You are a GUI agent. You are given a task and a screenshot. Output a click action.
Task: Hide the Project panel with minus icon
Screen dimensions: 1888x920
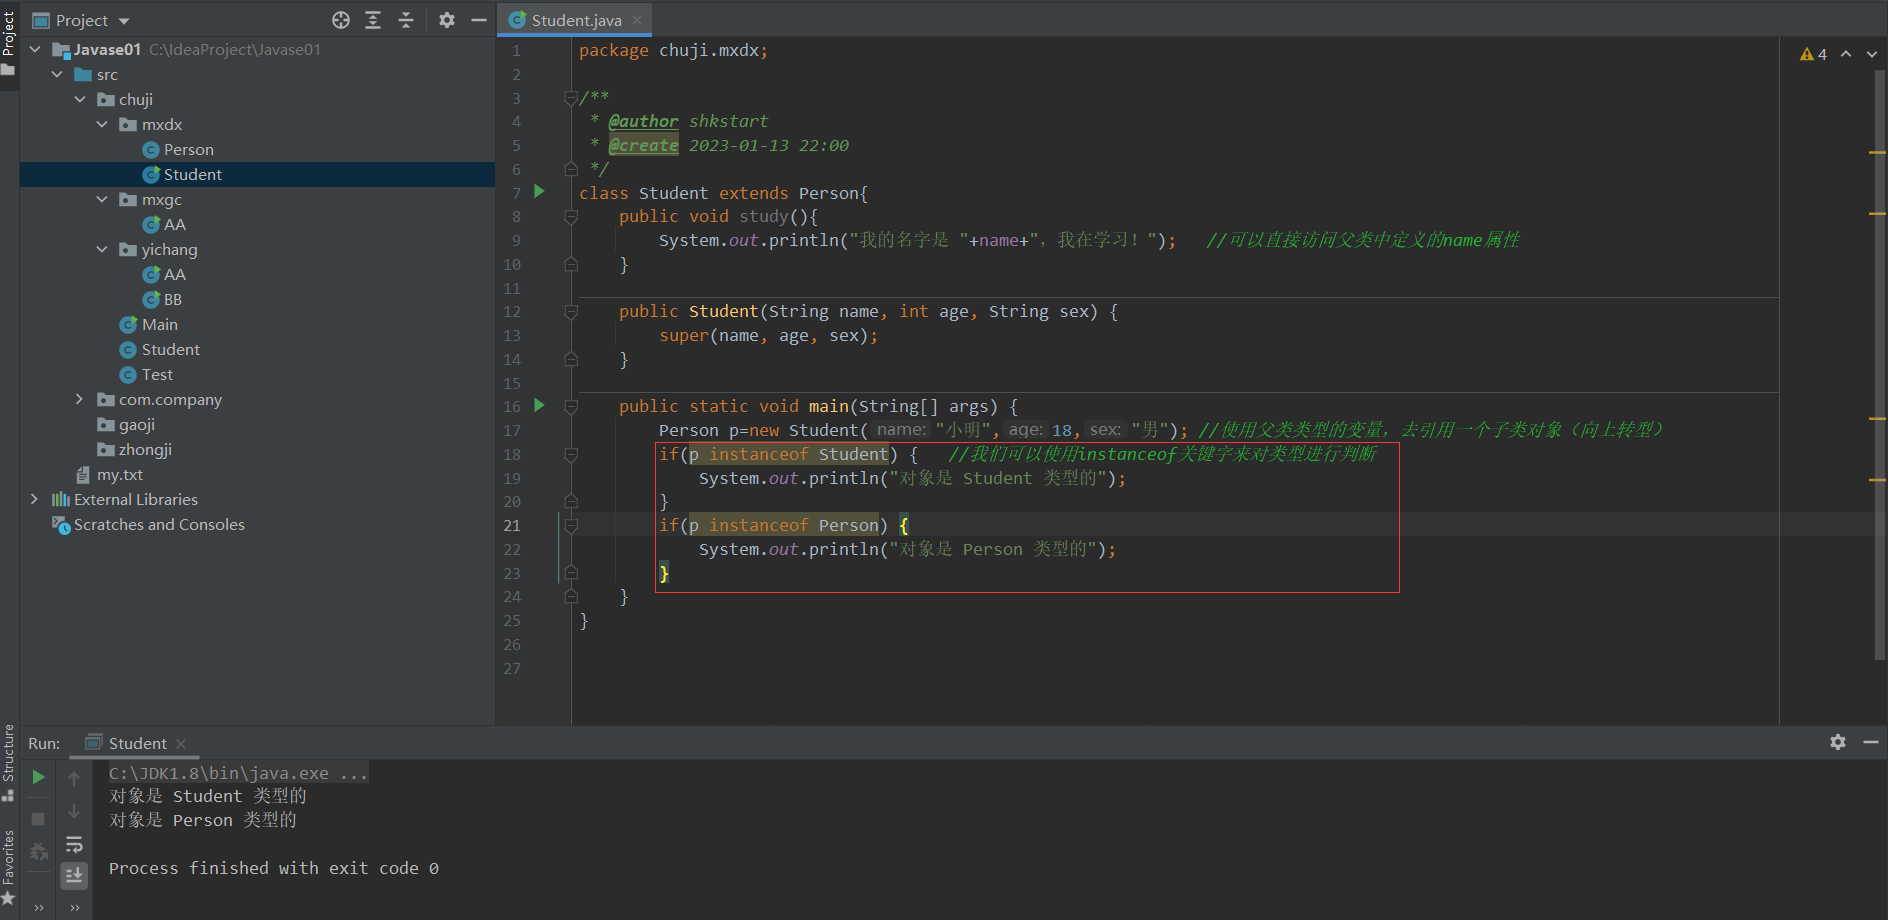(x=479, y=20)
